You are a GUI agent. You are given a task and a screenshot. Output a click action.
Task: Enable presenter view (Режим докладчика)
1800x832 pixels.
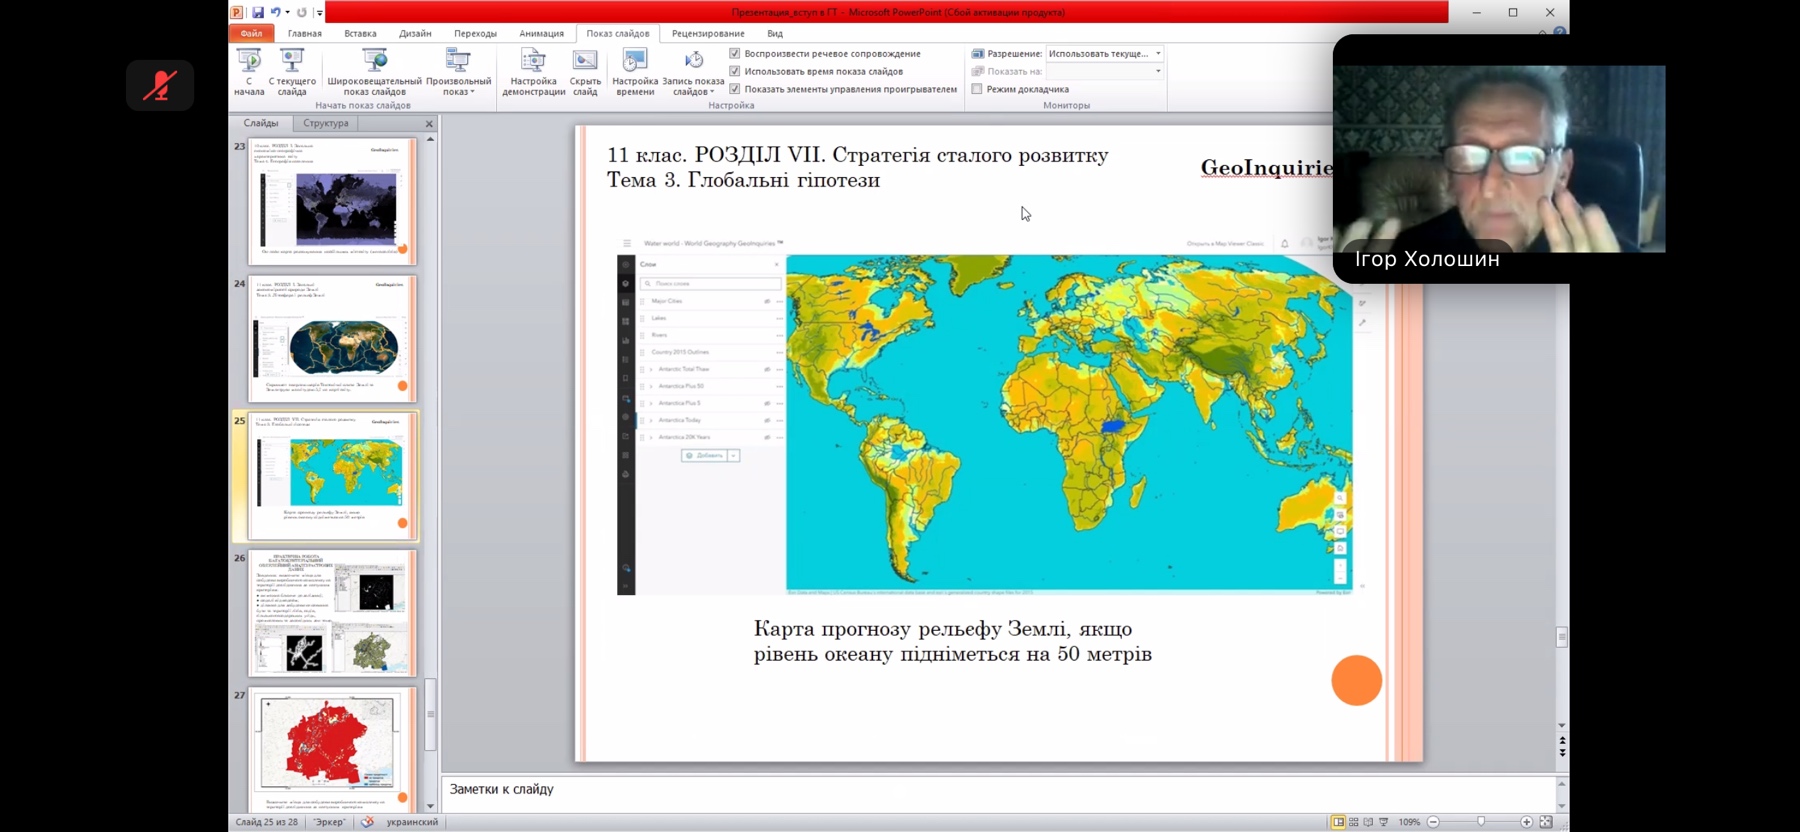[977, 89]
